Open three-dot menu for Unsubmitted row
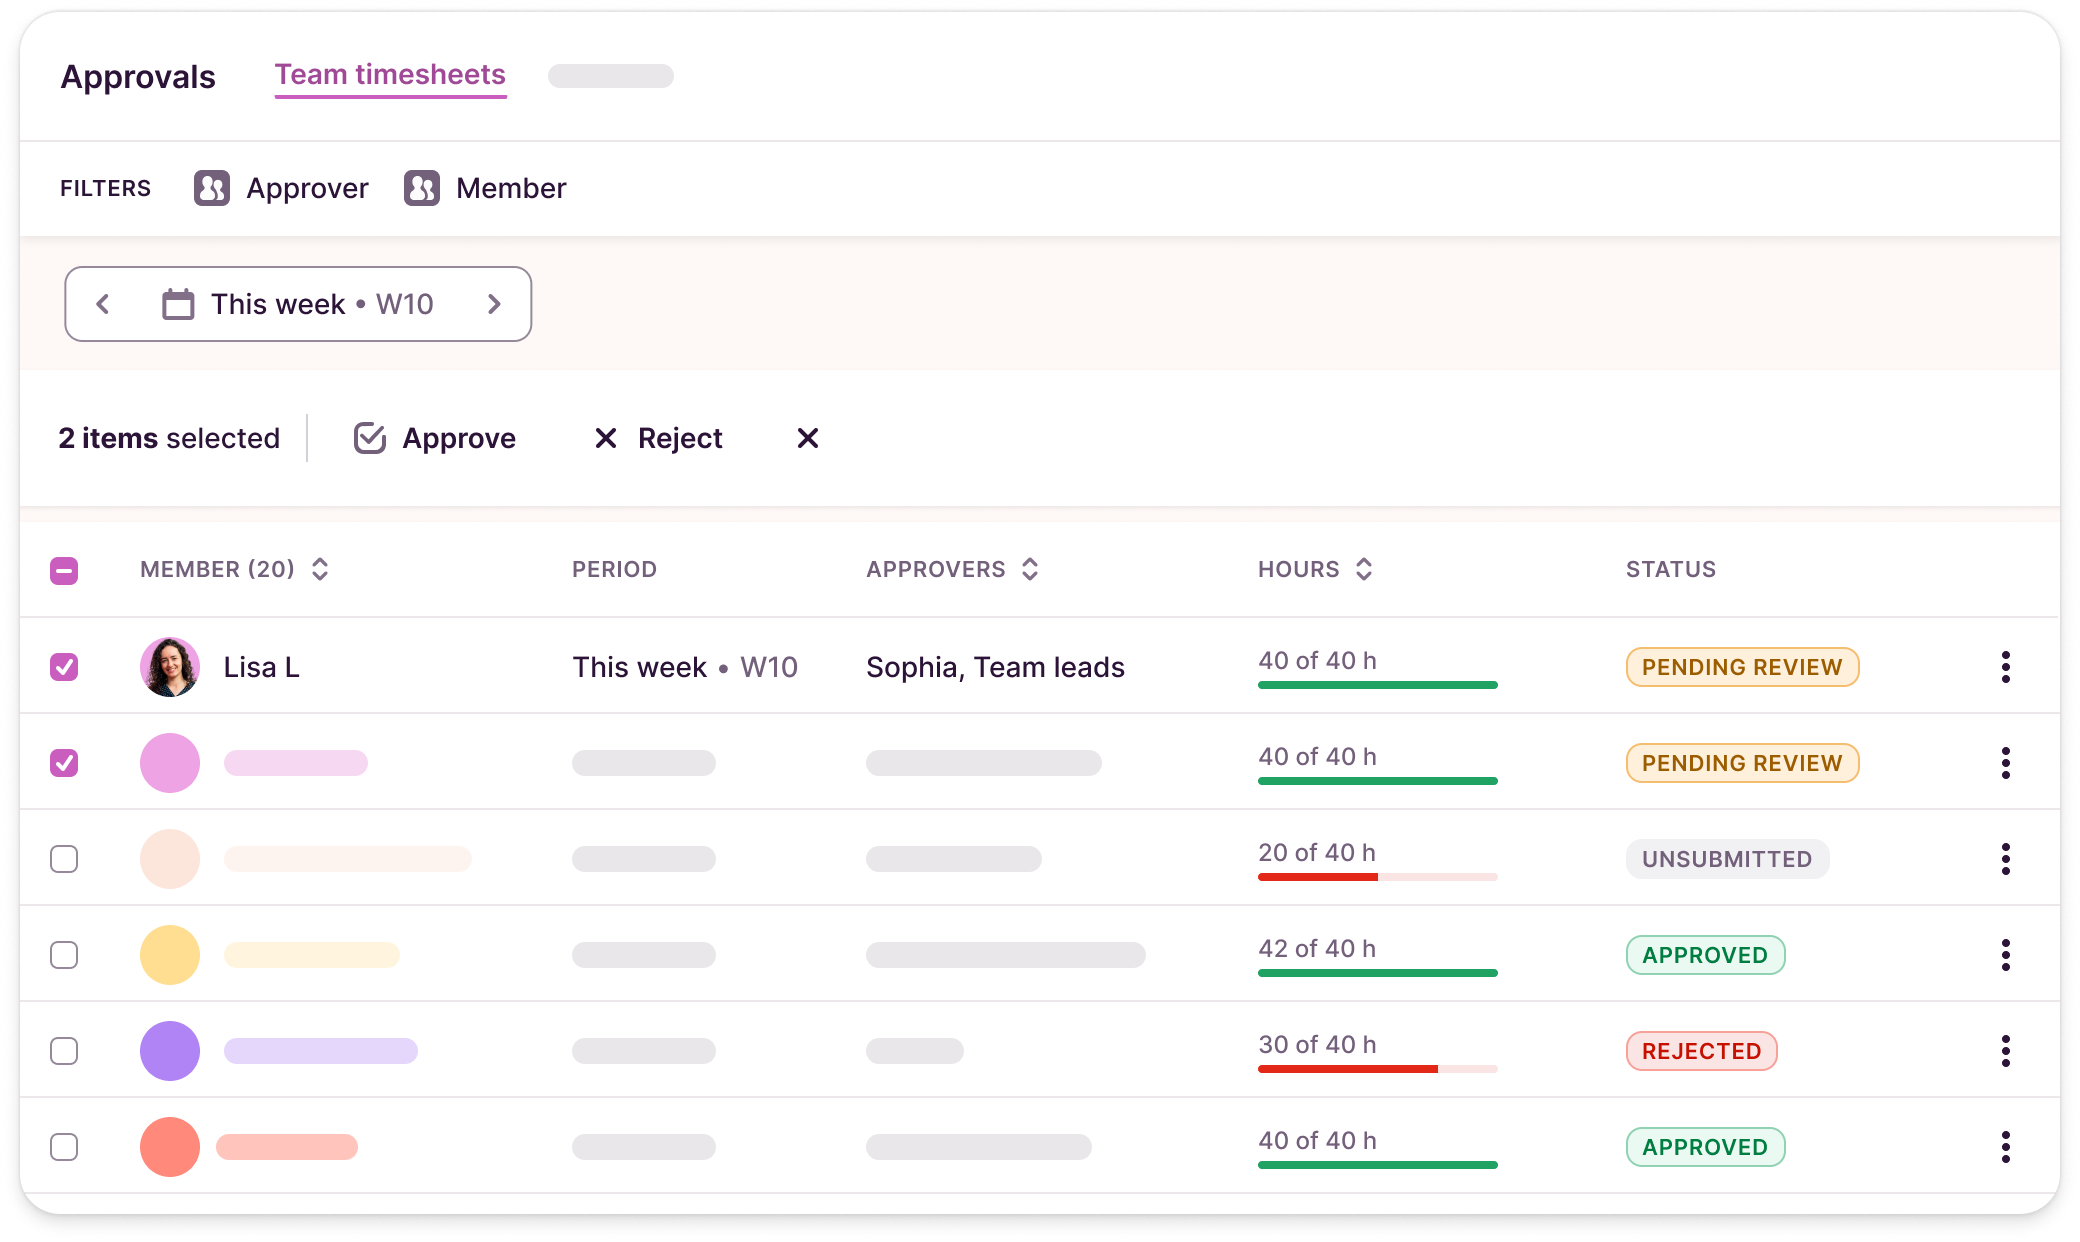2080x1242 pixels. 2005,859
